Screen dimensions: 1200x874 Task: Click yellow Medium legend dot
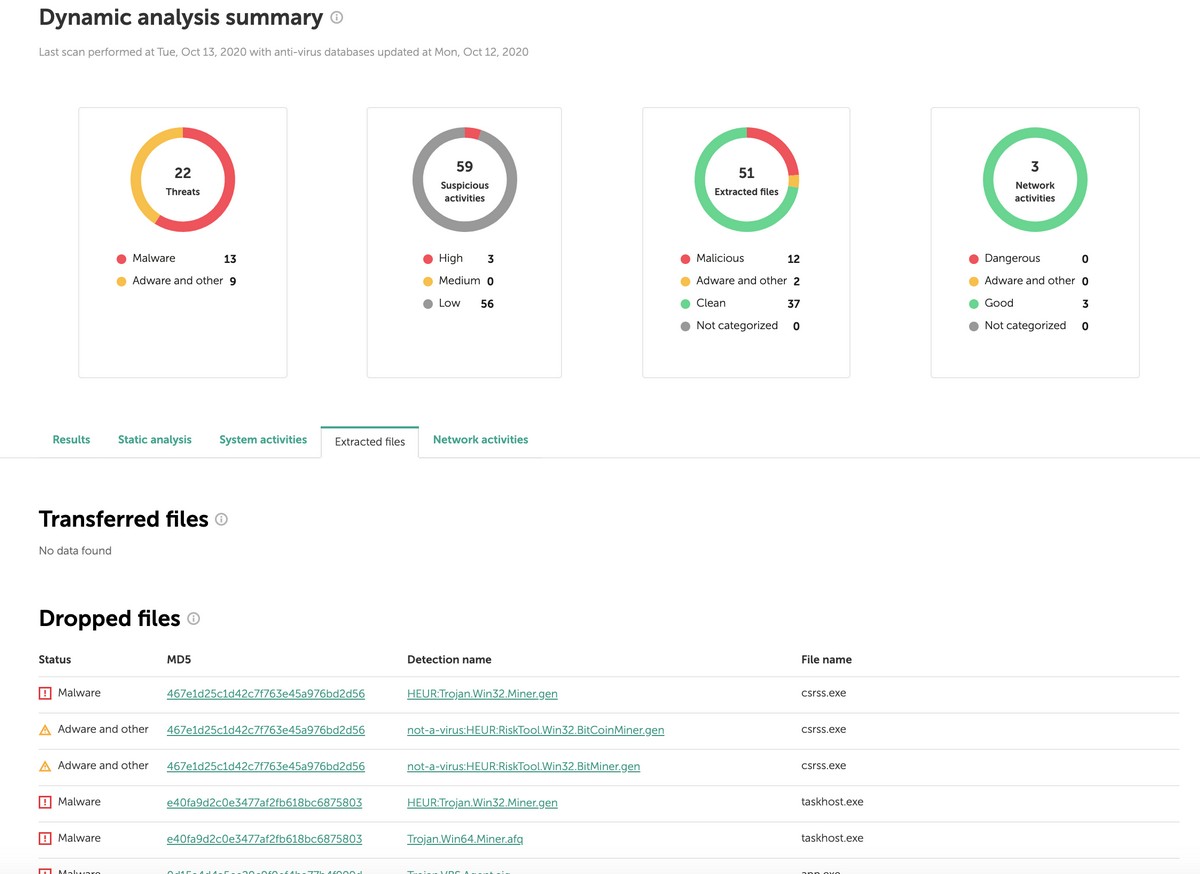pos(428,282)
